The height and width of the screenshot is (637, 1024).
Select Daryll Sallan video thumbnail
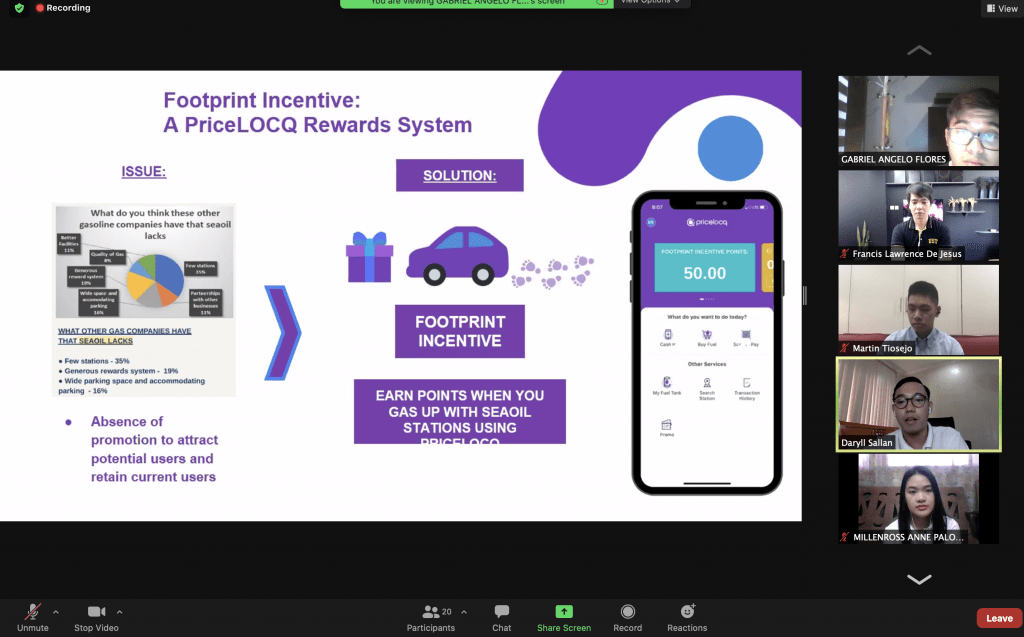(x=918, y=404)
